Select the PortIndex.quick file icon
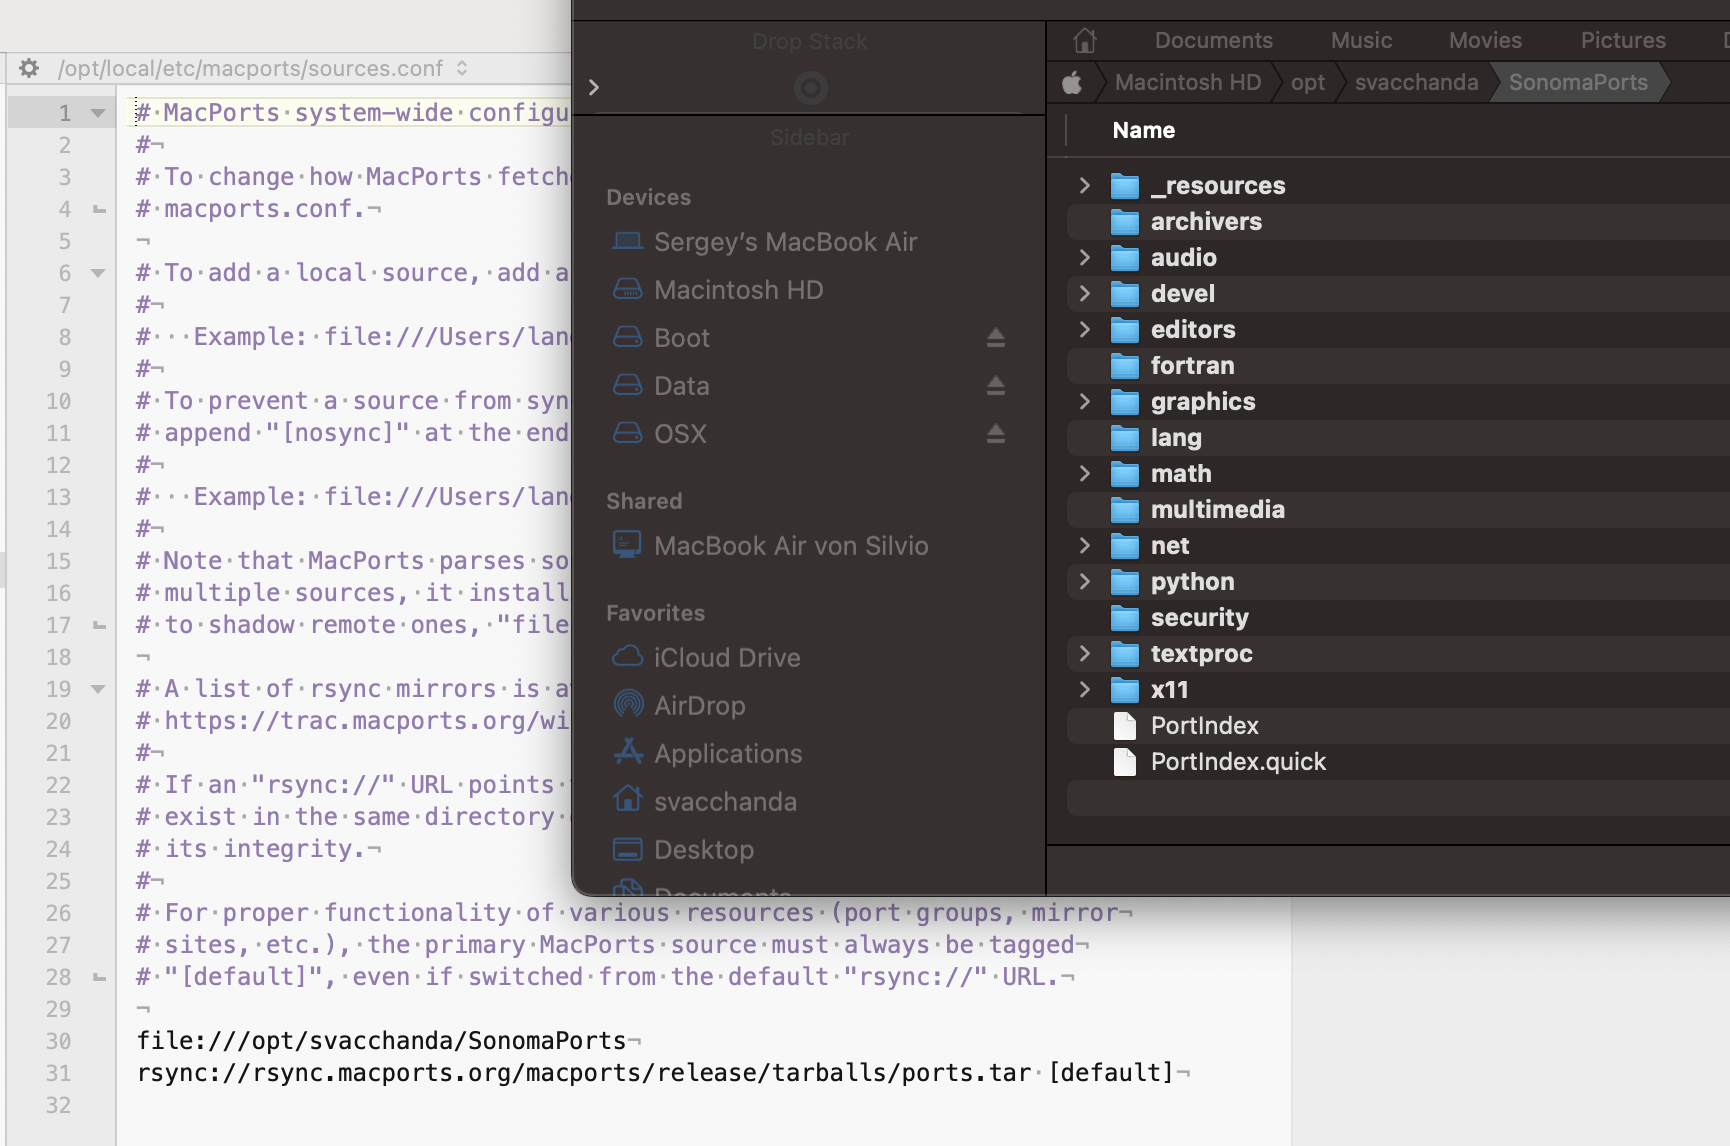This screenshot has width=1730, height=1146. [1125, 762]
